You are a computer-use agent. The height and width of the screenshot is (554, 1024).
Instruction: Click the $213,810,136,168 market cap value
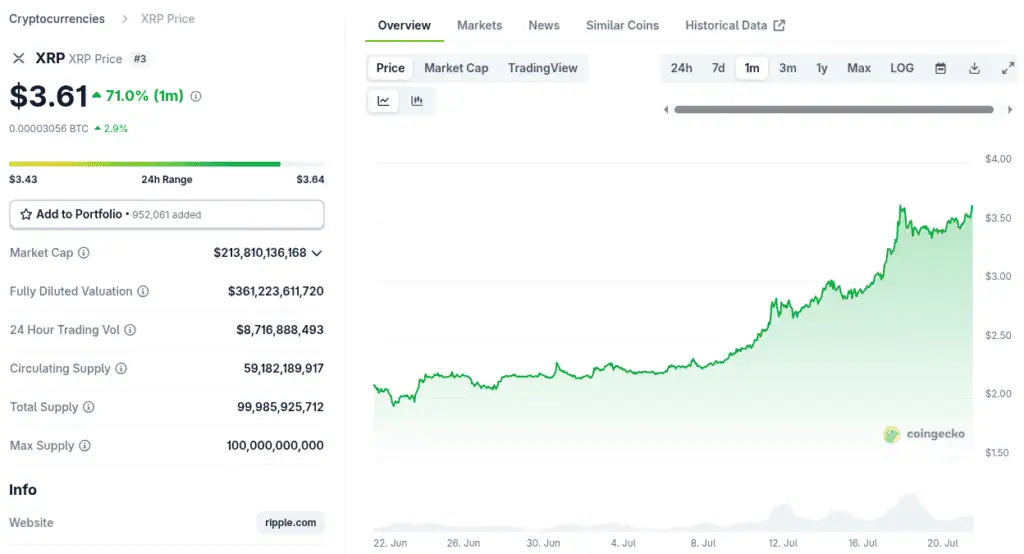pyautogui.click(x=260, y=253)
